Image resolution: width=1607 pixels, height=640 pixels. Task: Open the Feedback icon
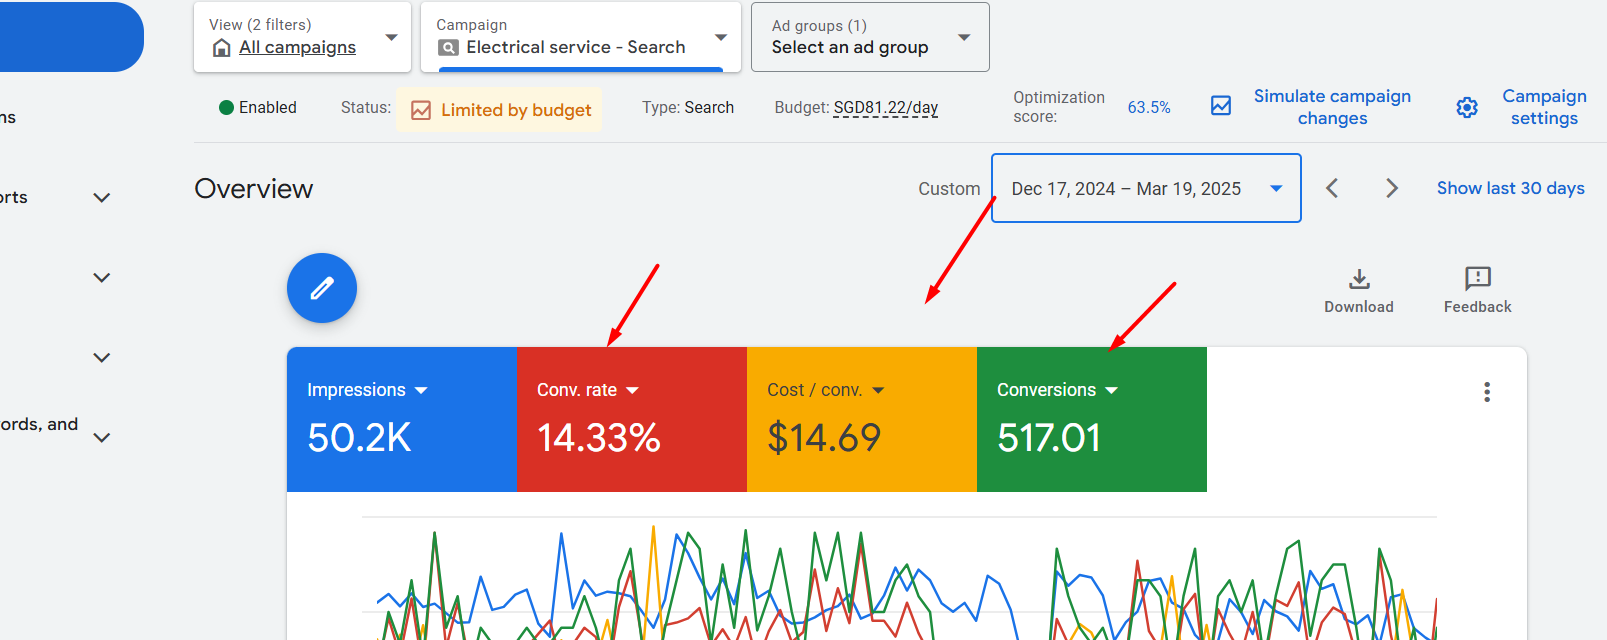pyautogui.click(x=1477, y=279)
